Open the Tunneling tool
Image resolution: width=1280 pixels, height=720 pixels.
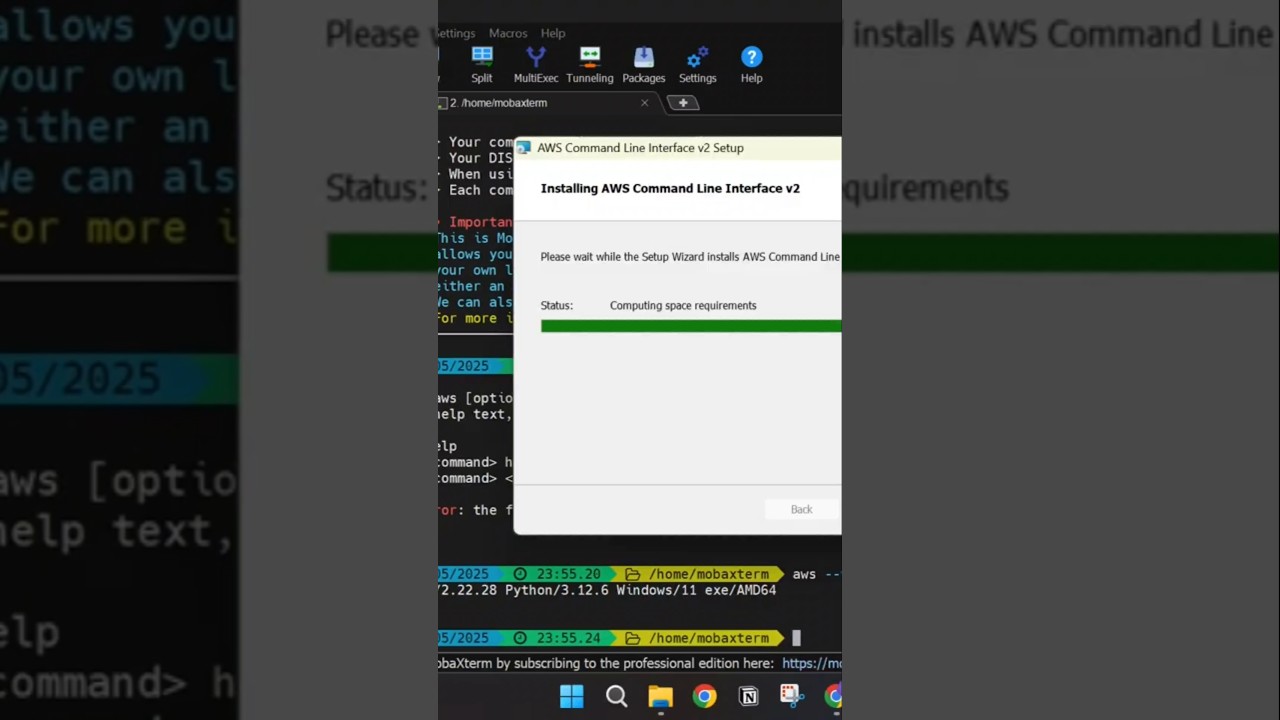pos(590,65)
